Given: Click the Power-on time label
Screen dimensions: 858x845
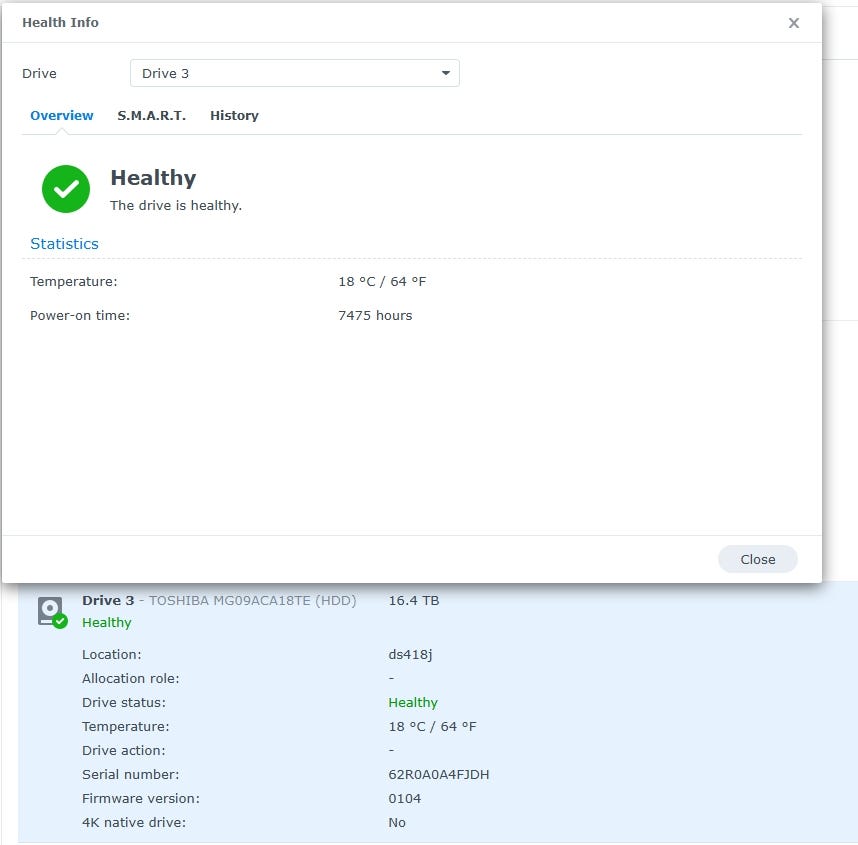Looking at the screenshot, I should [80, 315].
